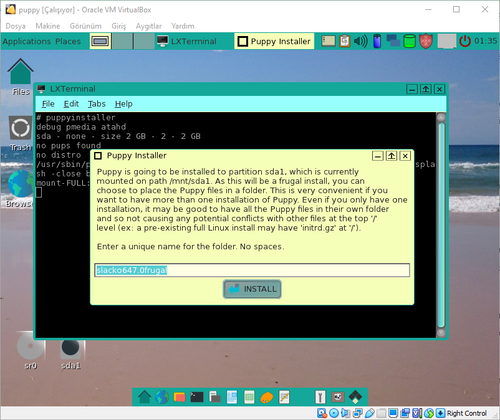Click the Right Control host key indicator
This screenshot has height=420, width=500.
[466, 413]
